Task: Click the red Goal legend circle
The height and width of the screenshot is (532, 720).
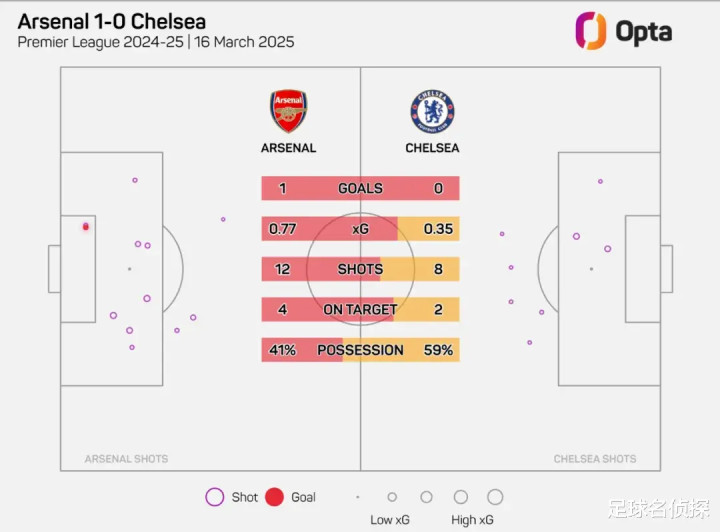Action: pos(274,497)
